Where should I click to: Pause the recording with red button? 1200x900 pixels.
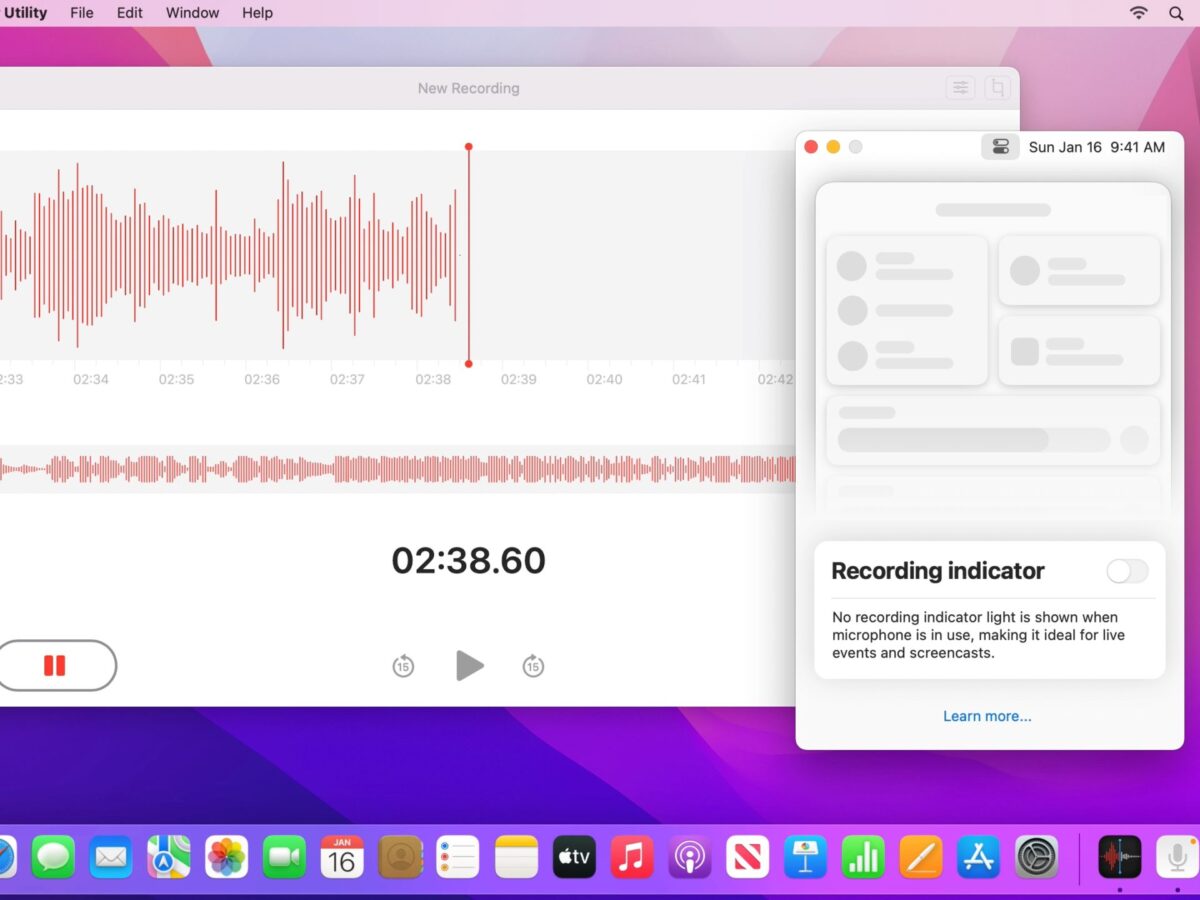(x=55, y=666)
